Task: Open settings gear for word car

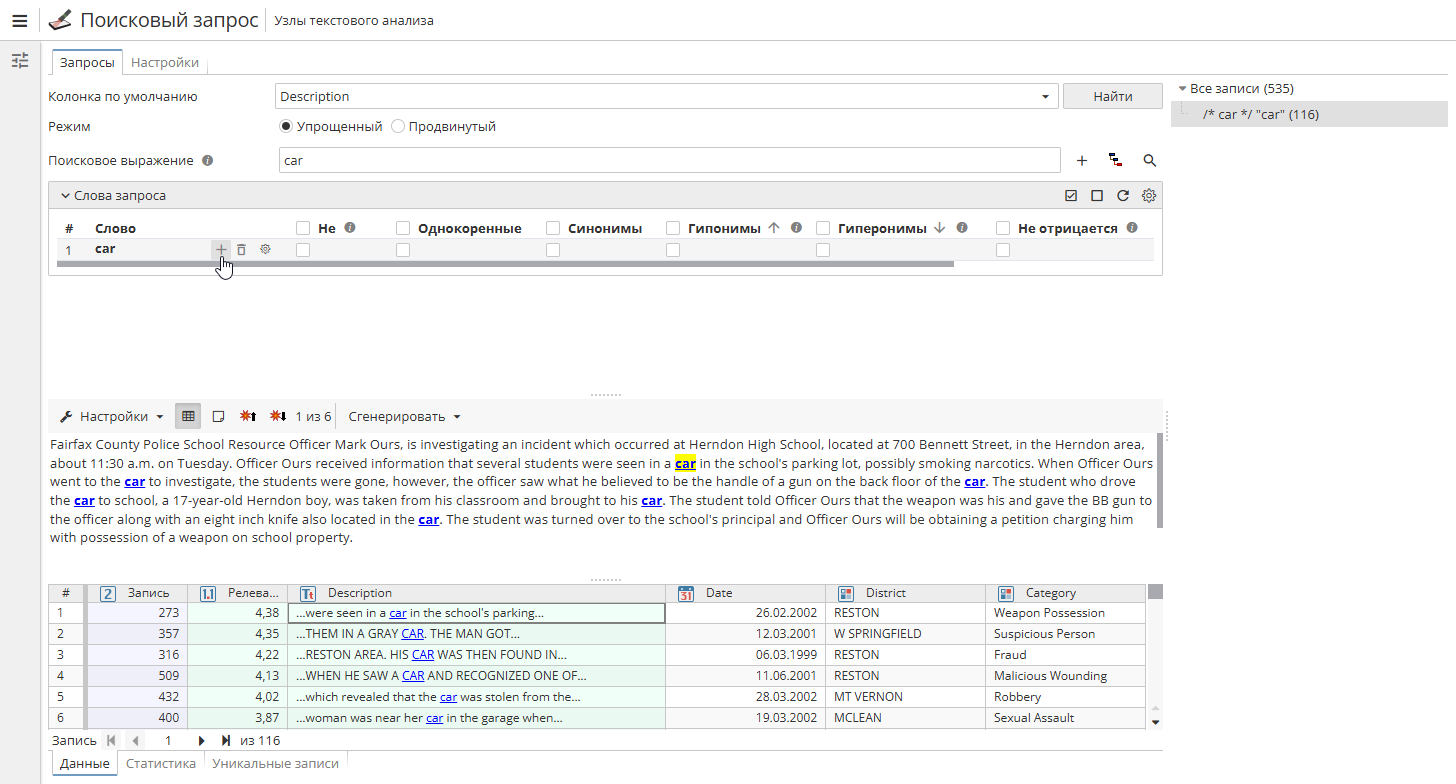Action: 265,249
